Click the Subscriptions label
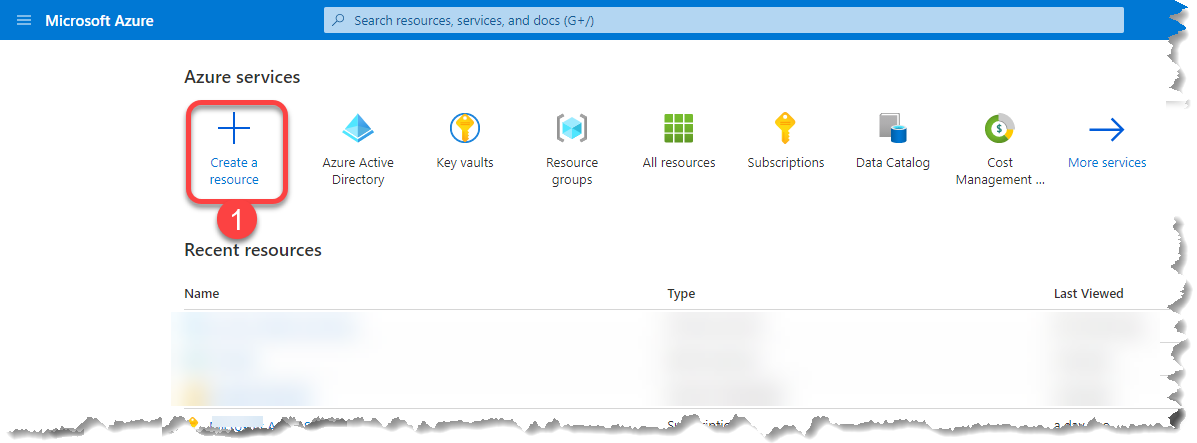 786,163
